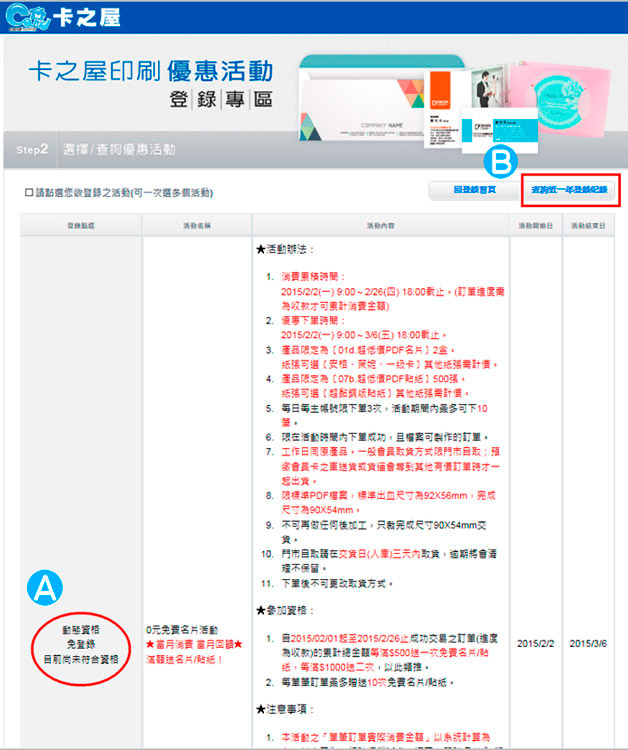
Task: Click the ★活動辦法 heading
Action: (x=286, y=249)
